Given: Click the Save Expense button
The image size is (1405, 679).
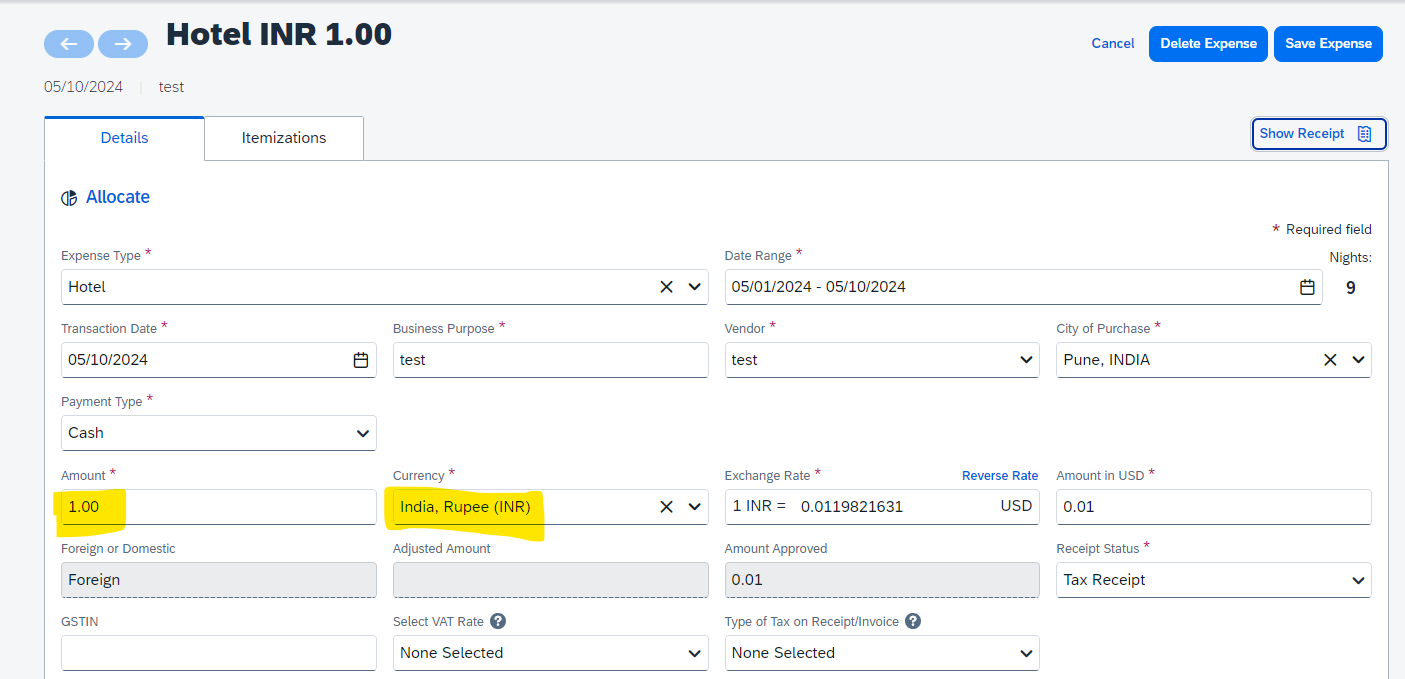Looking at the screenshot, I should (x=1328, y=44).
